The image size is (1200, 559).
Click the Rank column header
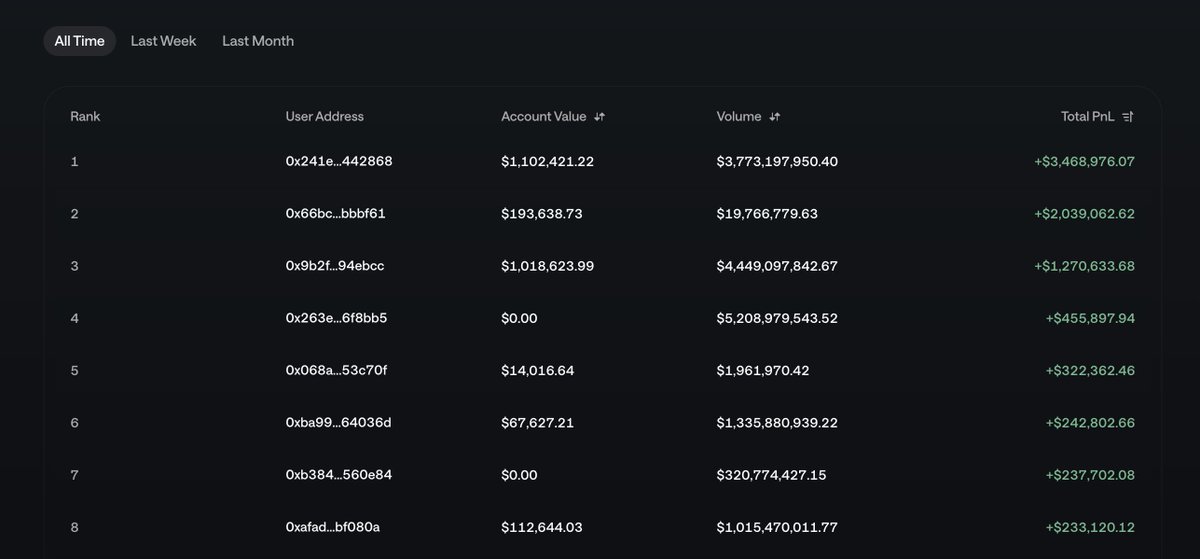click(x=85, y=117)
